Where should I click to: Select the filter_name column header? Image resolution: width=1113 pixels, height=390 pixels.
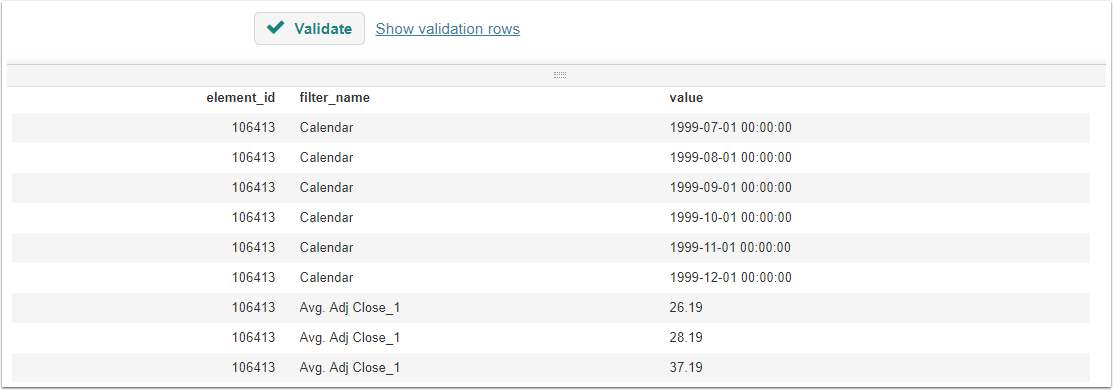(334, 98)
